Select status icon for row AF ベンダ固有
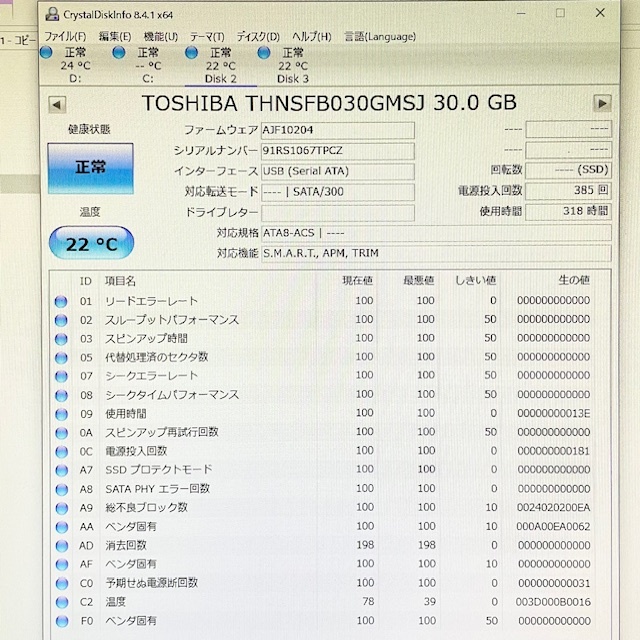 click(x=62, y=564)
